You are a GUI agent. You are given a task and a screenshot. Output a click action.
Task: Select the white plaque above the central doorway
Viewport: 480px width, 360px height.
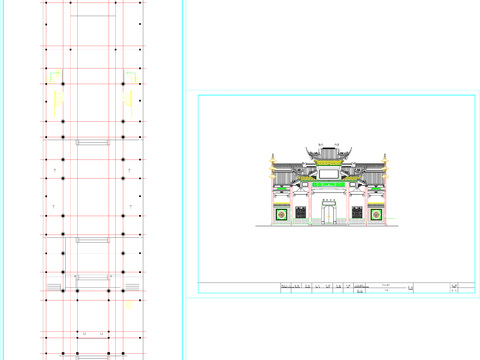[x=329, y=174]
